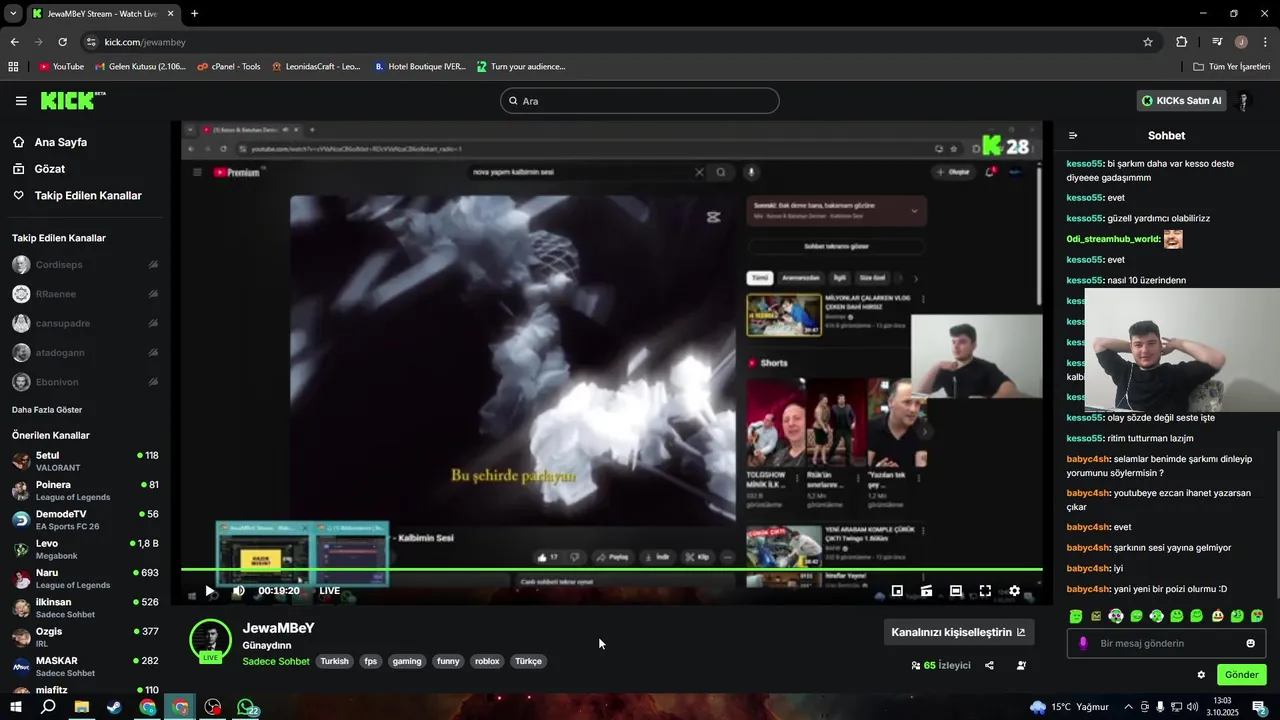This screenshot has width=1280, height=720.
Task: Click the JewaMBeY channel name
Action: click(278, 628)
